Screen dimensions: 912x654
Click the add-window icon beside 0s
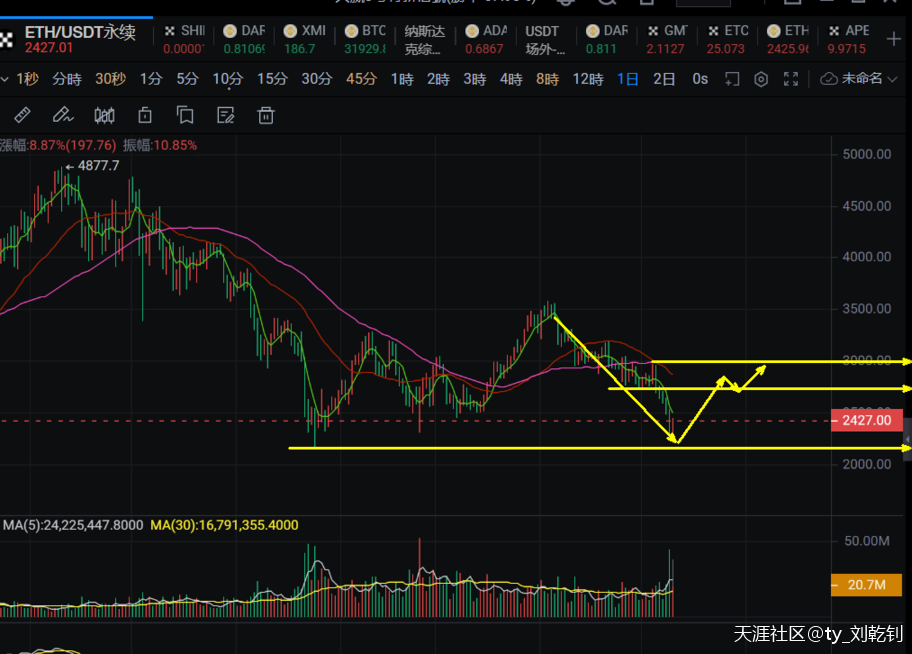click(x=732, y=79)
